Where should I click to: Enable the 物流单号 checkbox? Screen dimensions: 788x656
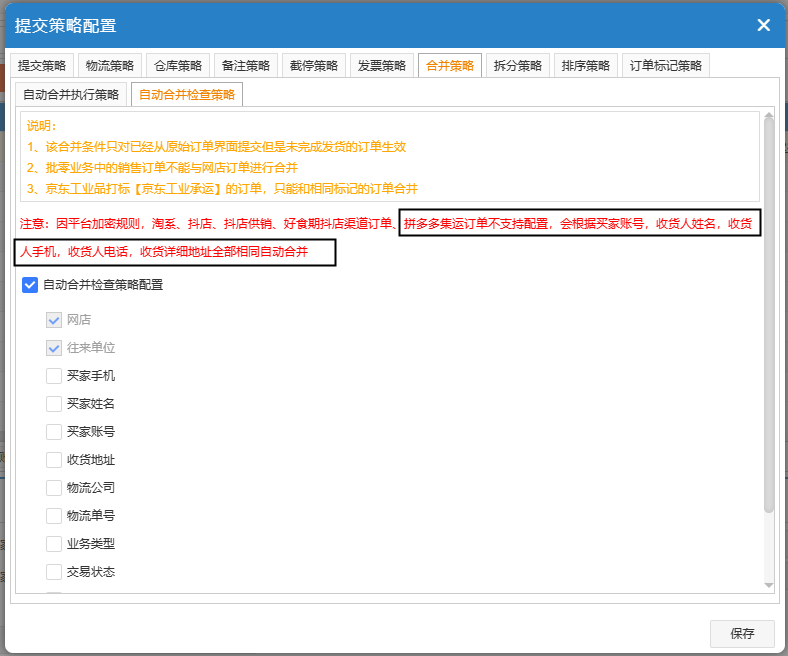(54, 516)
